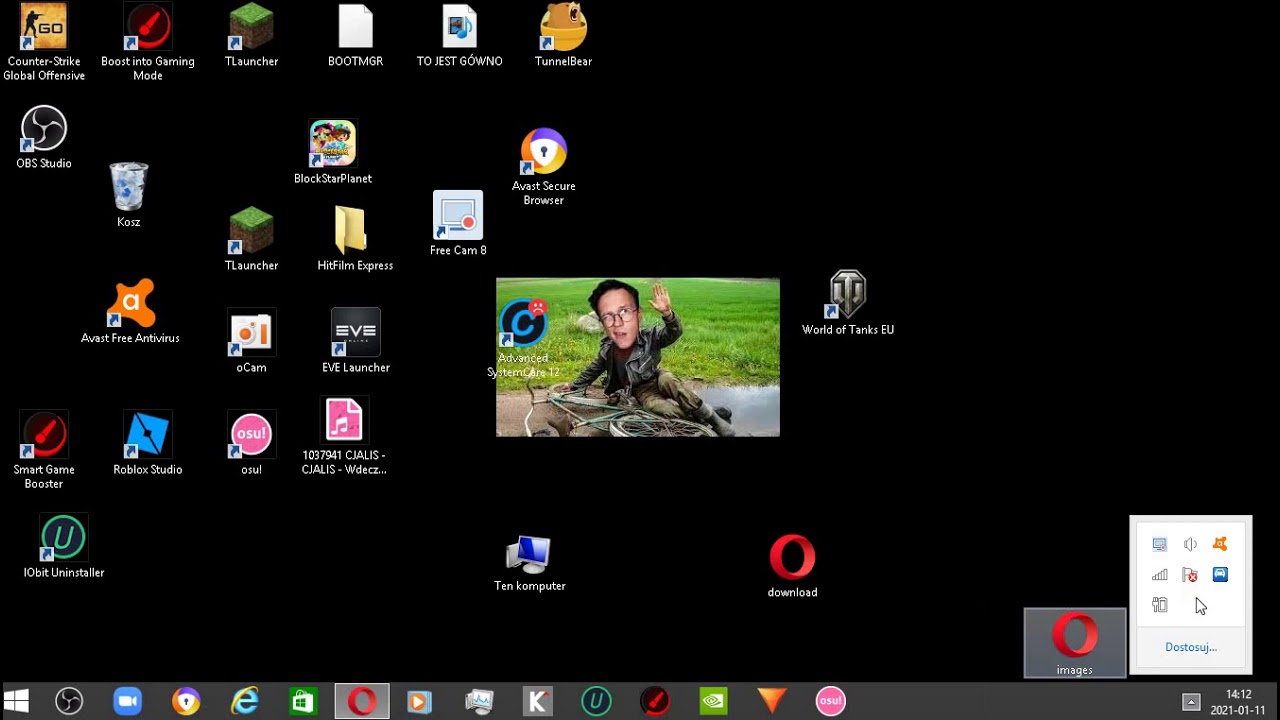Open Smart Game Booster from taskbar
The height and width of the screenshot is (720, 1280).
tap(655, 701)
